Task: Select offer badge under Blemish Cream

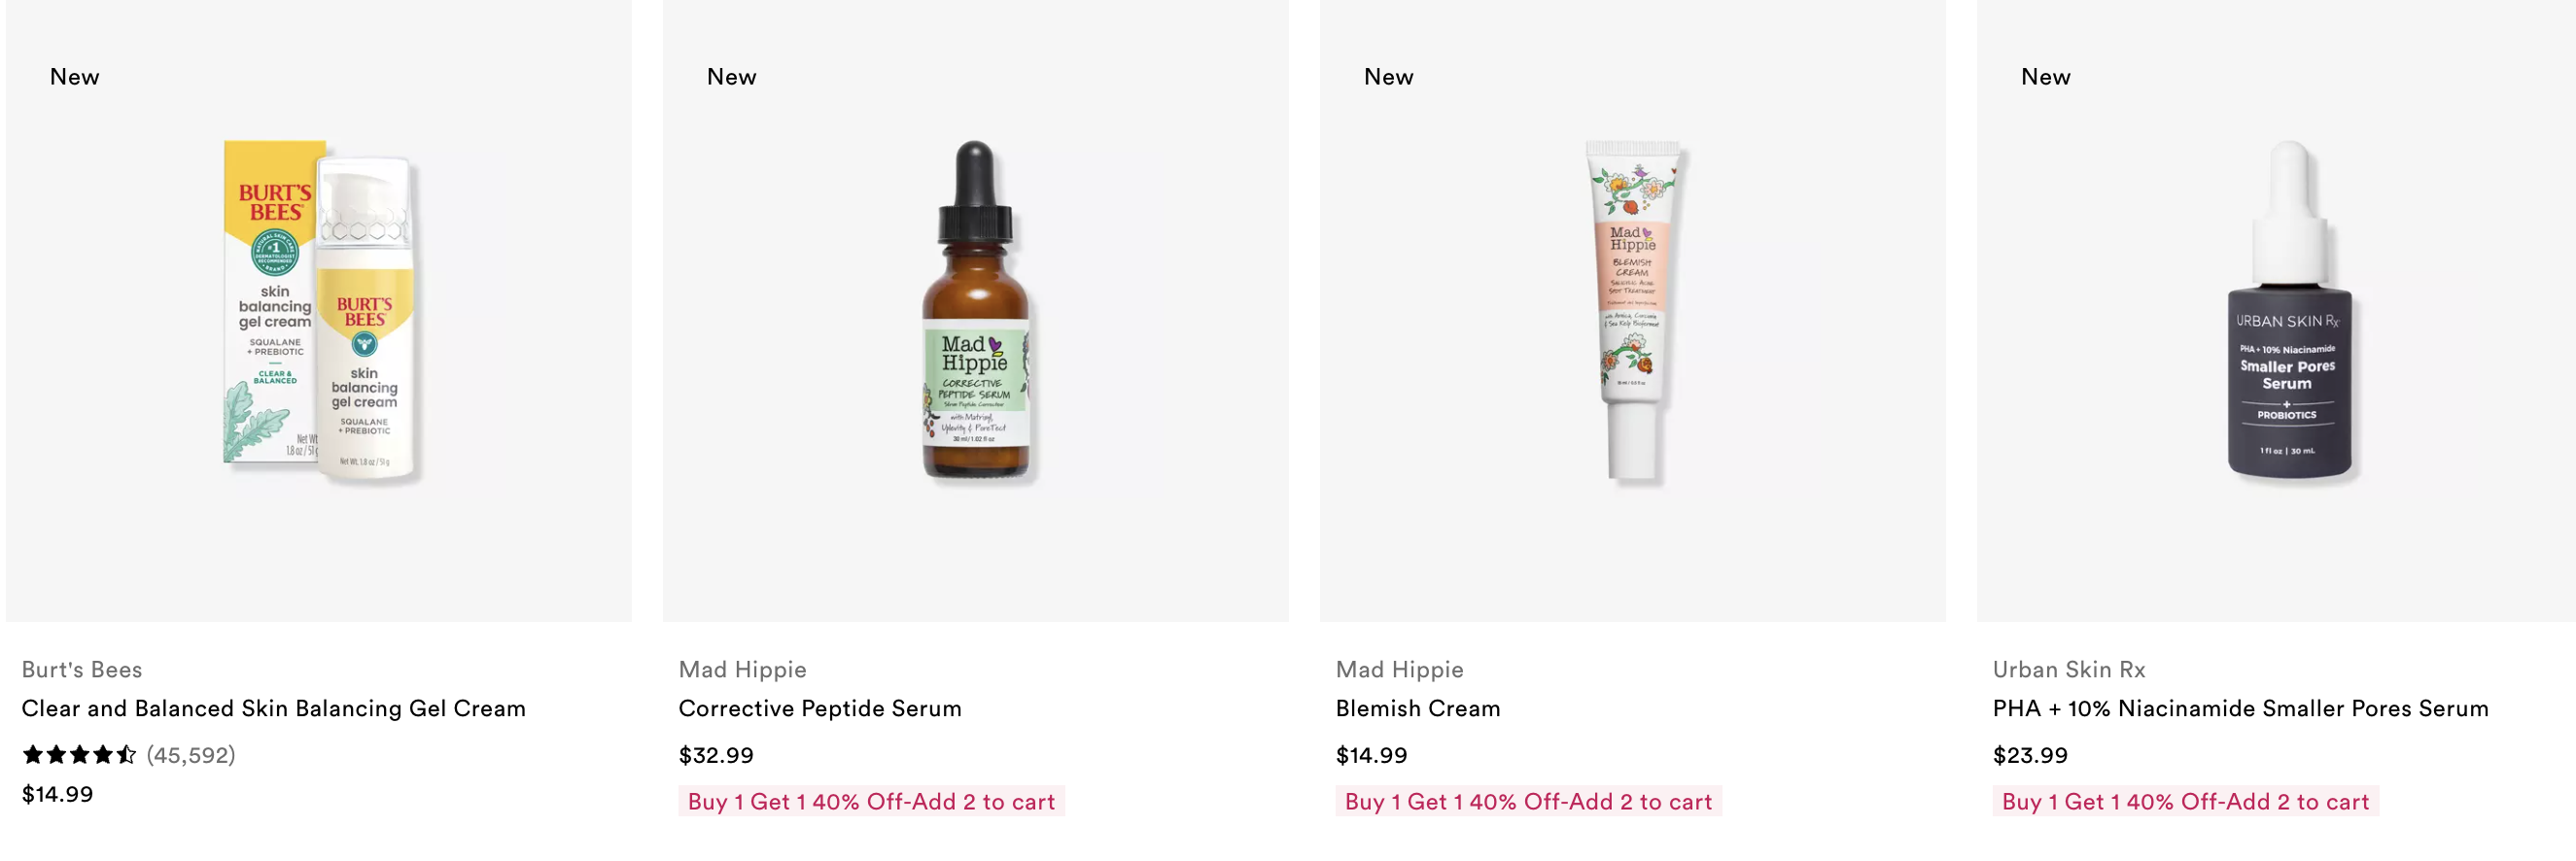Action: click(x=1528, y=801)
